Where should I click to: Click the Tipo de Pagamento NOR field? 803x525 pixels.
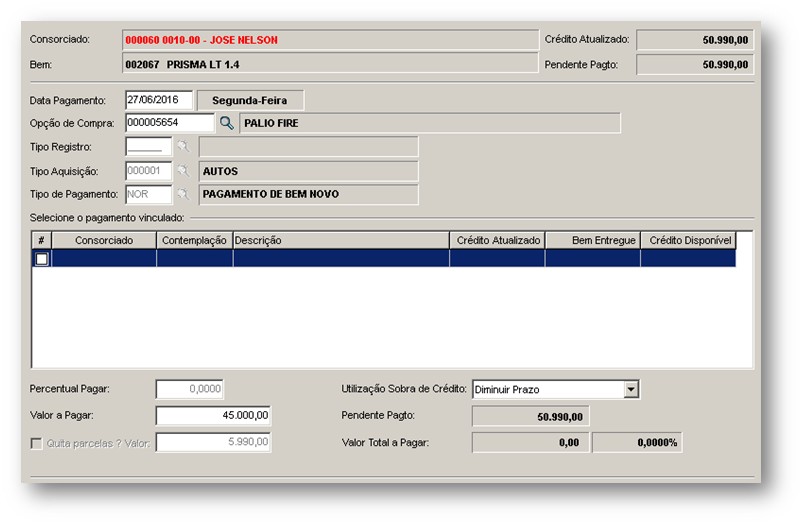[149, 194]
